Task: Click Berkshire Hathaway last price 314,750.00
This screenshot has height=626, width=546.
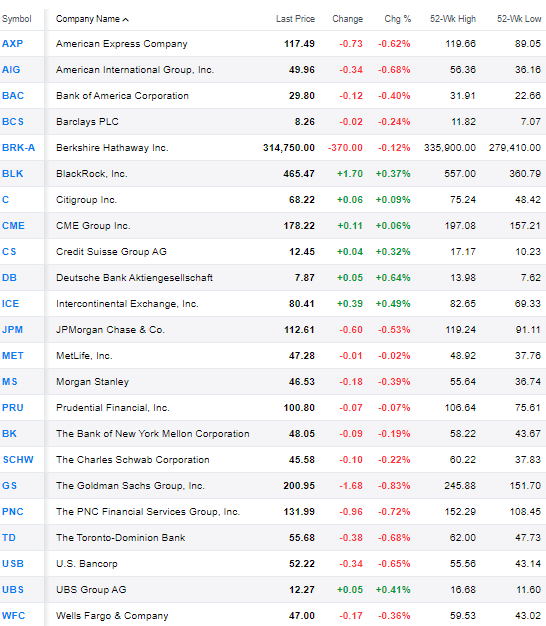Action: point(289,147)
